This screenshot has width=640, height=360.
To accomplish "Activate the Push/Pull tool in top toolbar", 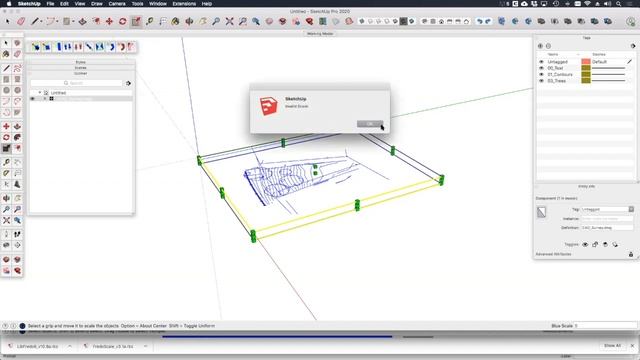I will (x=82, y=21).
